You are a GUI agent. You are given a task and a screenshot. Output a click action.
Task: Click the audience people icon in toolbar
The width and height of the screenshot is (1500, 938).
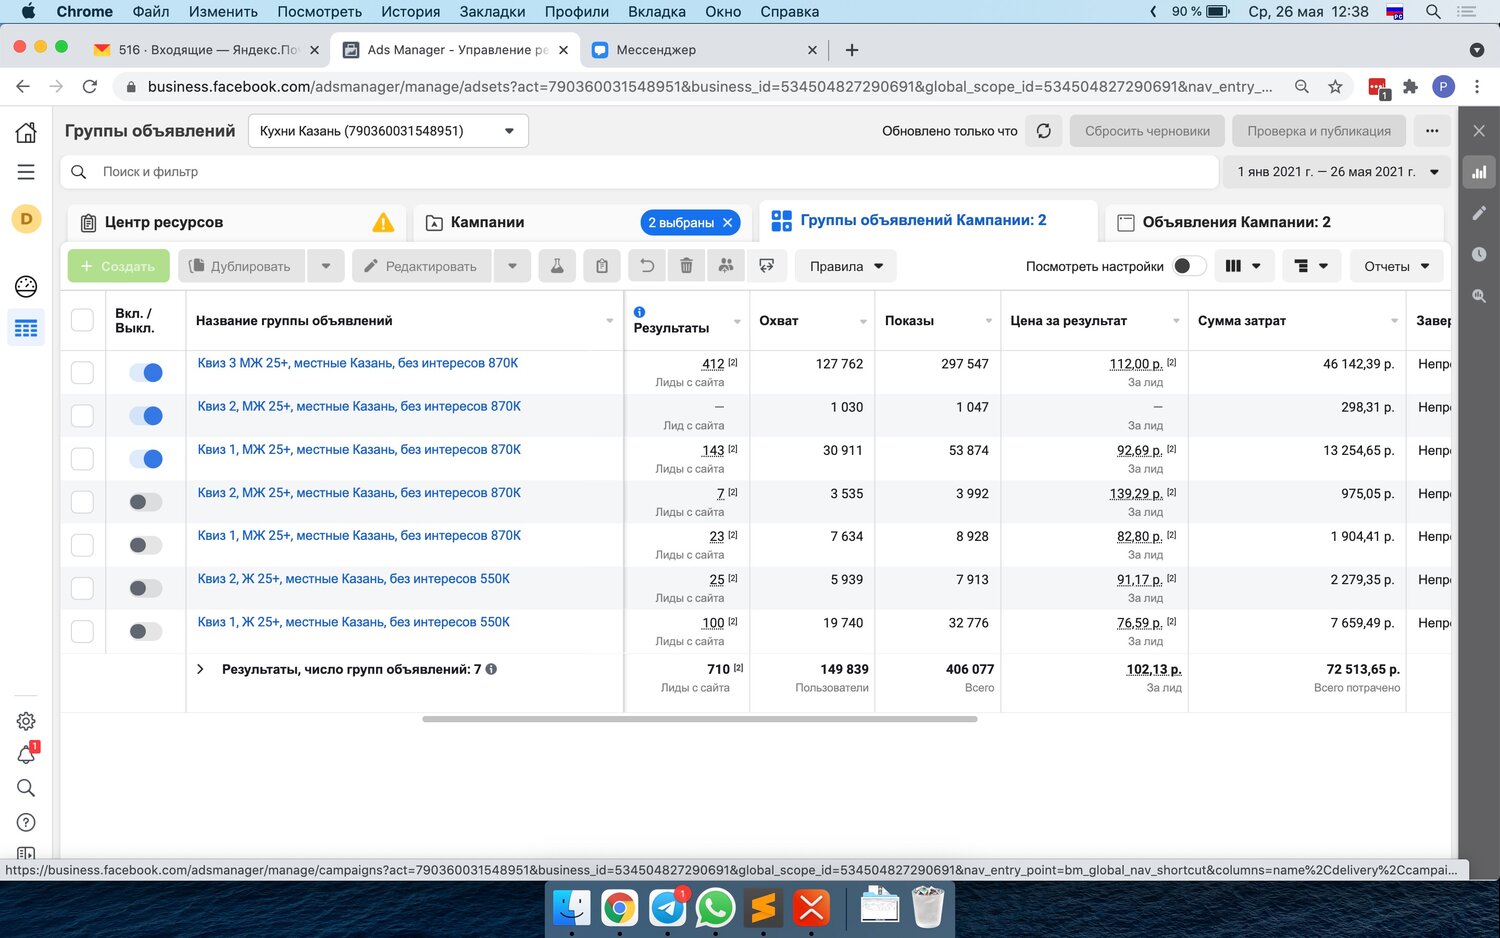coord(726,266)
